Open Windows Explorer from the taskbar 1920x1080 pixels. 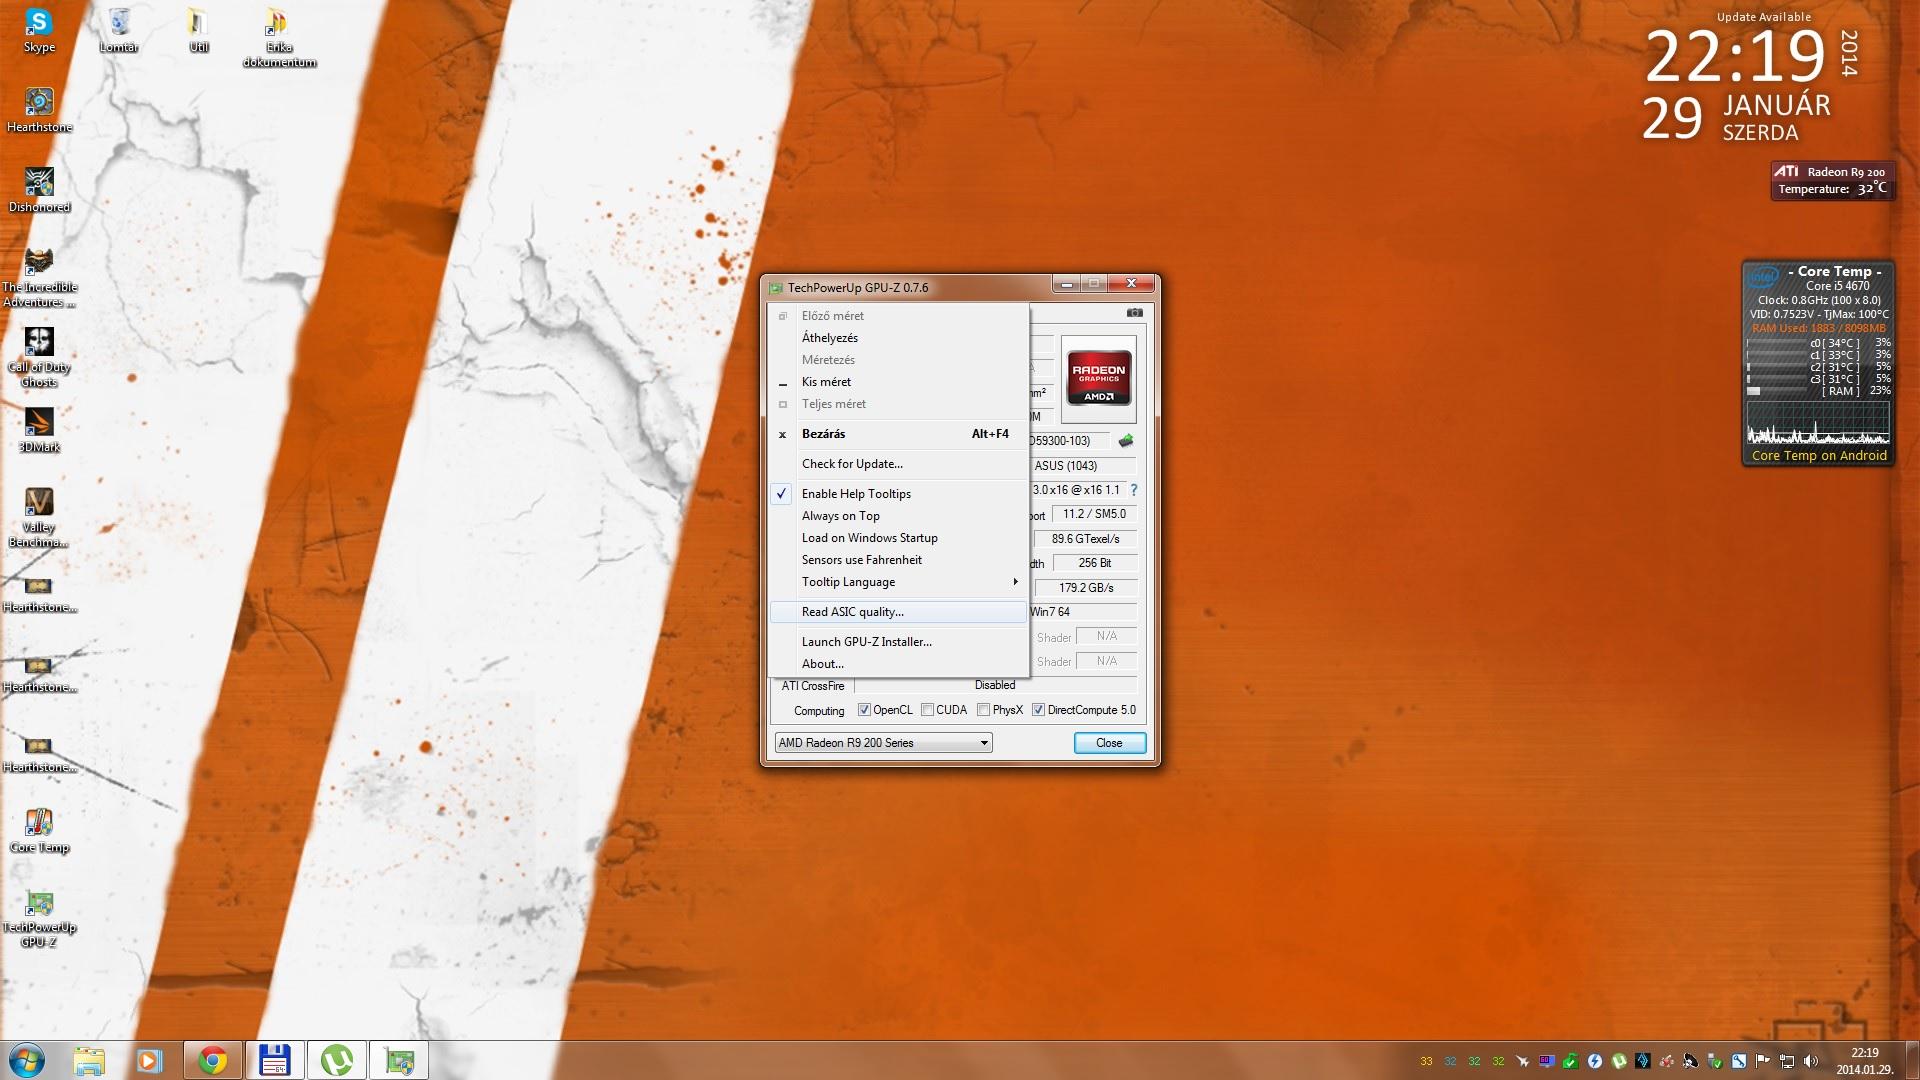[x=89, y=1060]
